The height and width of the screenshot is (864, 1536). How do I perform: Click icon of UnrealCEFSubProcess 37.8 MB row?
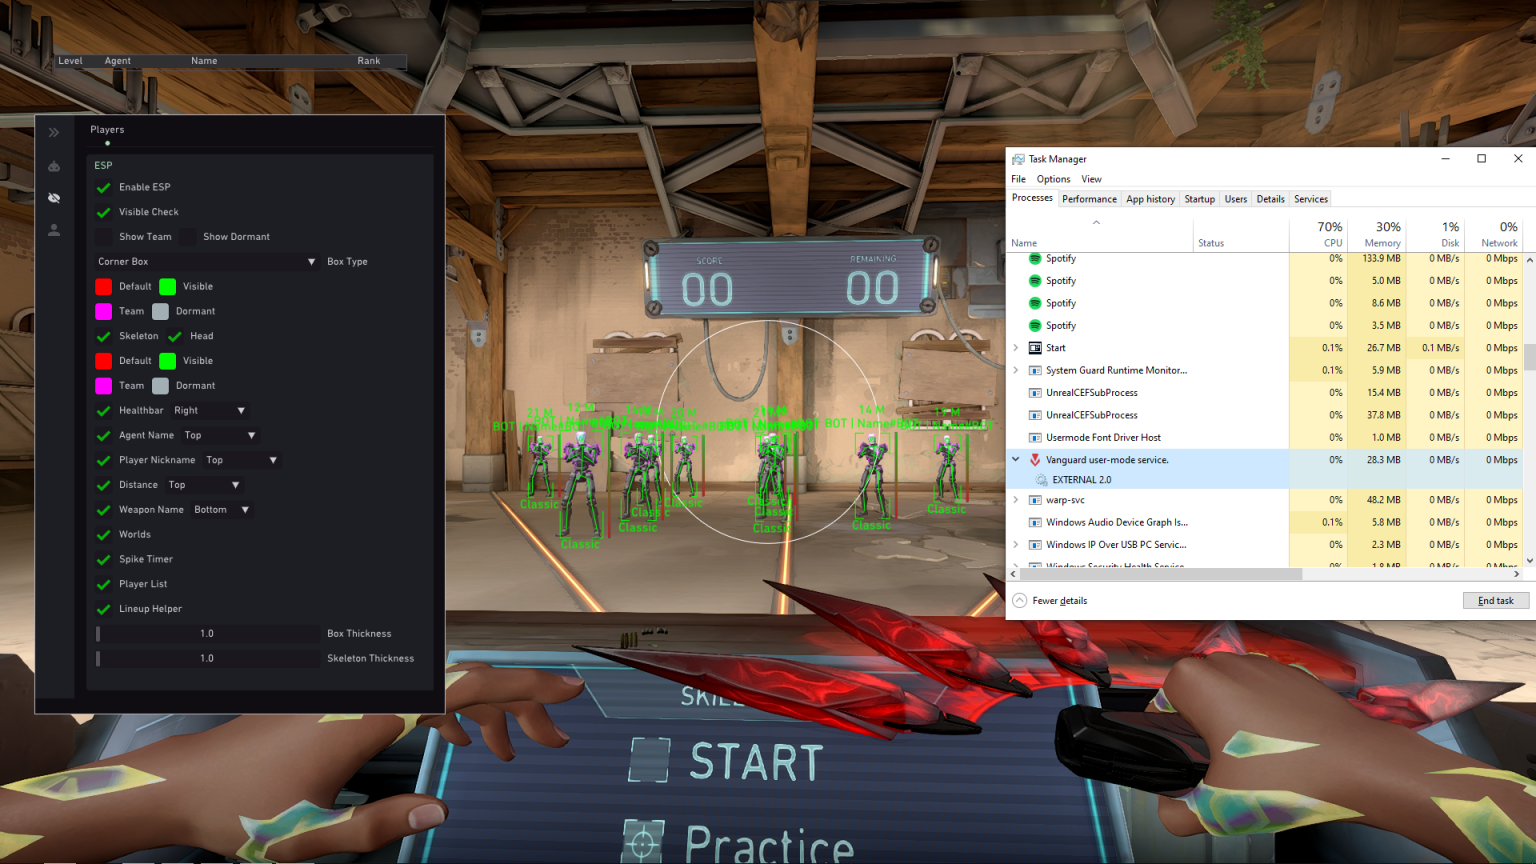(x=1035, y=415)
